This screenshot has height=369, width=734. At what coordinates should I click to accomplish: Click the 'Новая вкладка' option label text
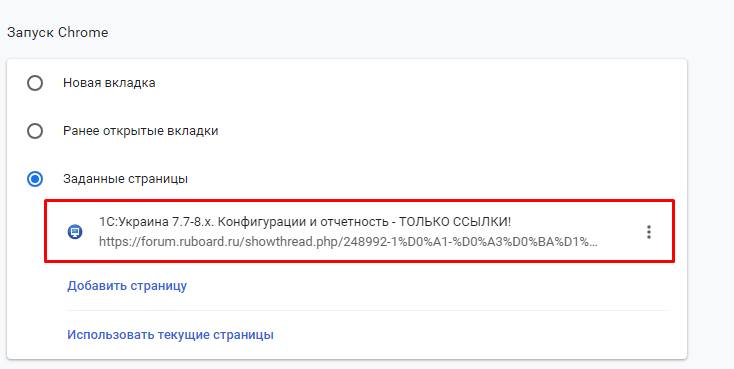(x=109, y=83)
